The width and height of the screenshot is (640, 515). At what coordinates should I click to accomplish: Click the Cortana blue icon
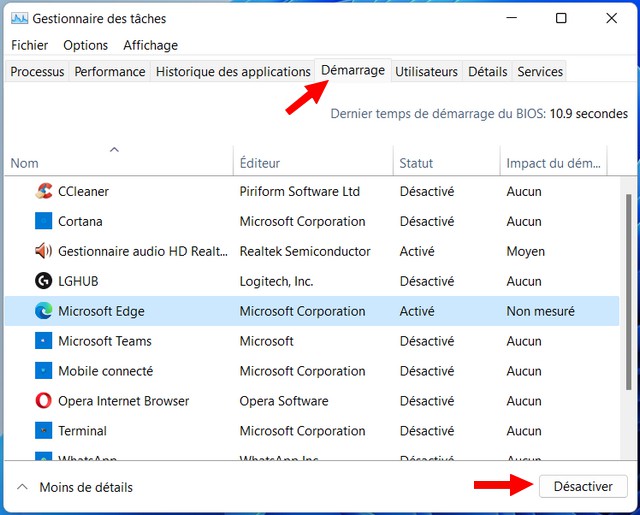pyautogui.click(x=43, y=221)
